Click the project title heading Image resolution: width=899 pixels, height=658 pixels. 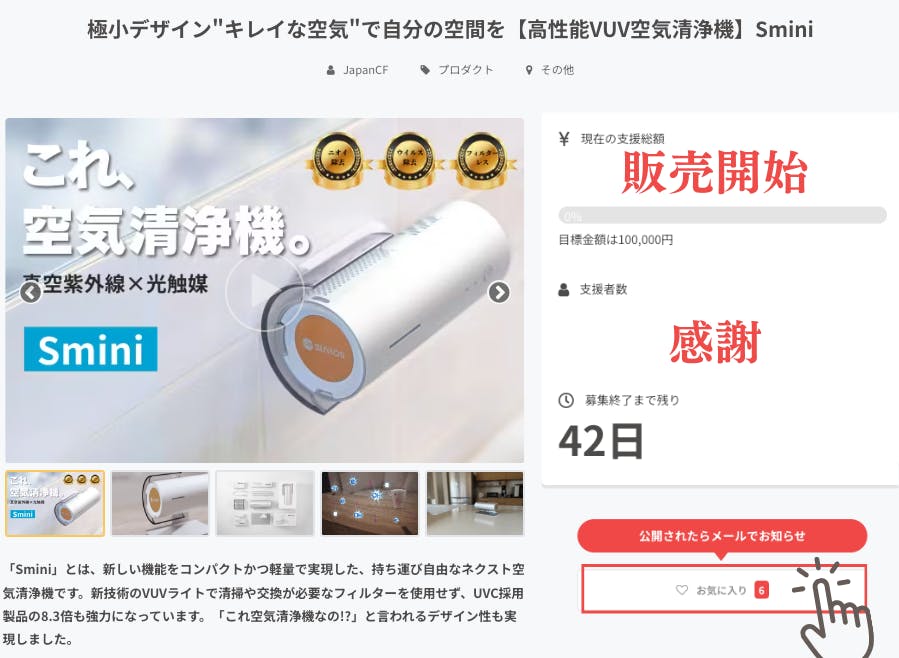[450, 29]
